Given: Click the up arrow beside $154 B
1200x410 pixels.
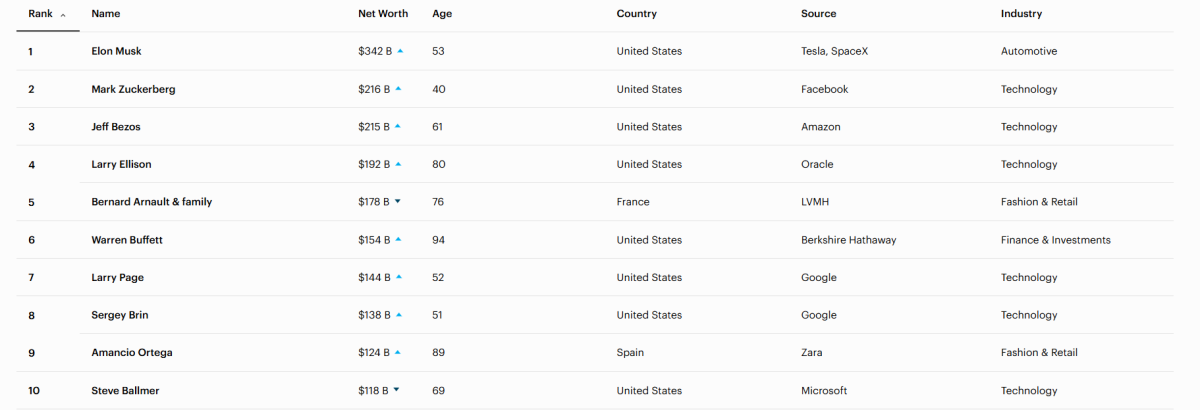Looking at the screenshot, I should (x=398, y=240).
